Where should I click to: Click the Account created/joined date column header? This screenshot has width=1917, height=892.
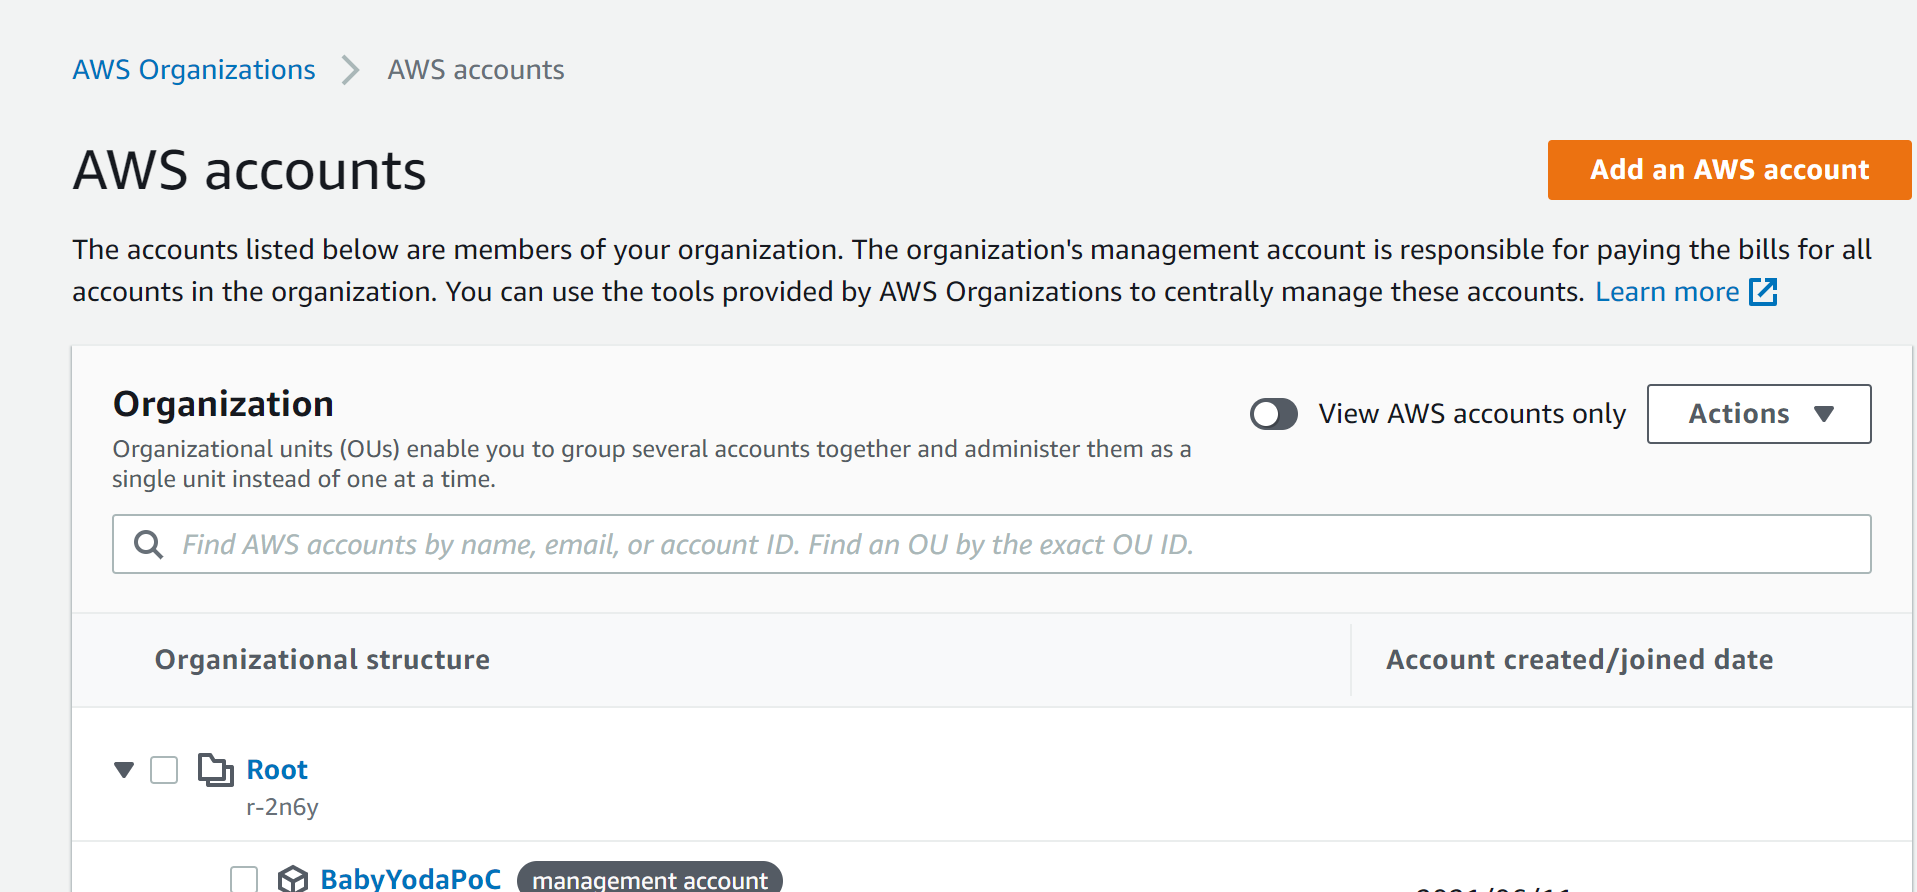[1579, 660]
